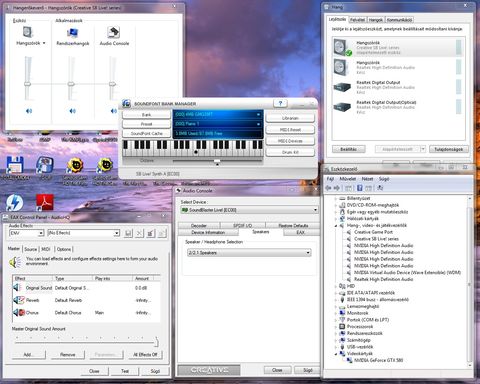Open the MIDI tab in EAX Control Panel

coord(46,249)
